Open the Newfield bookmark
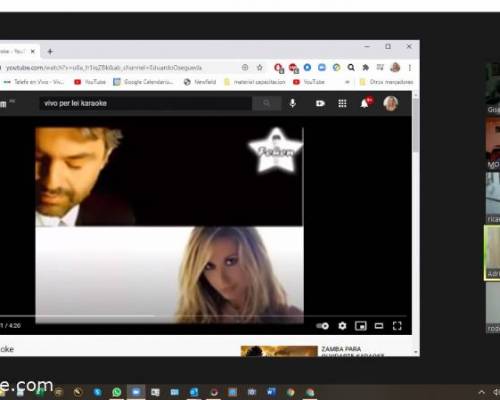This screenshot has height=400, width=500. point(200,82)
